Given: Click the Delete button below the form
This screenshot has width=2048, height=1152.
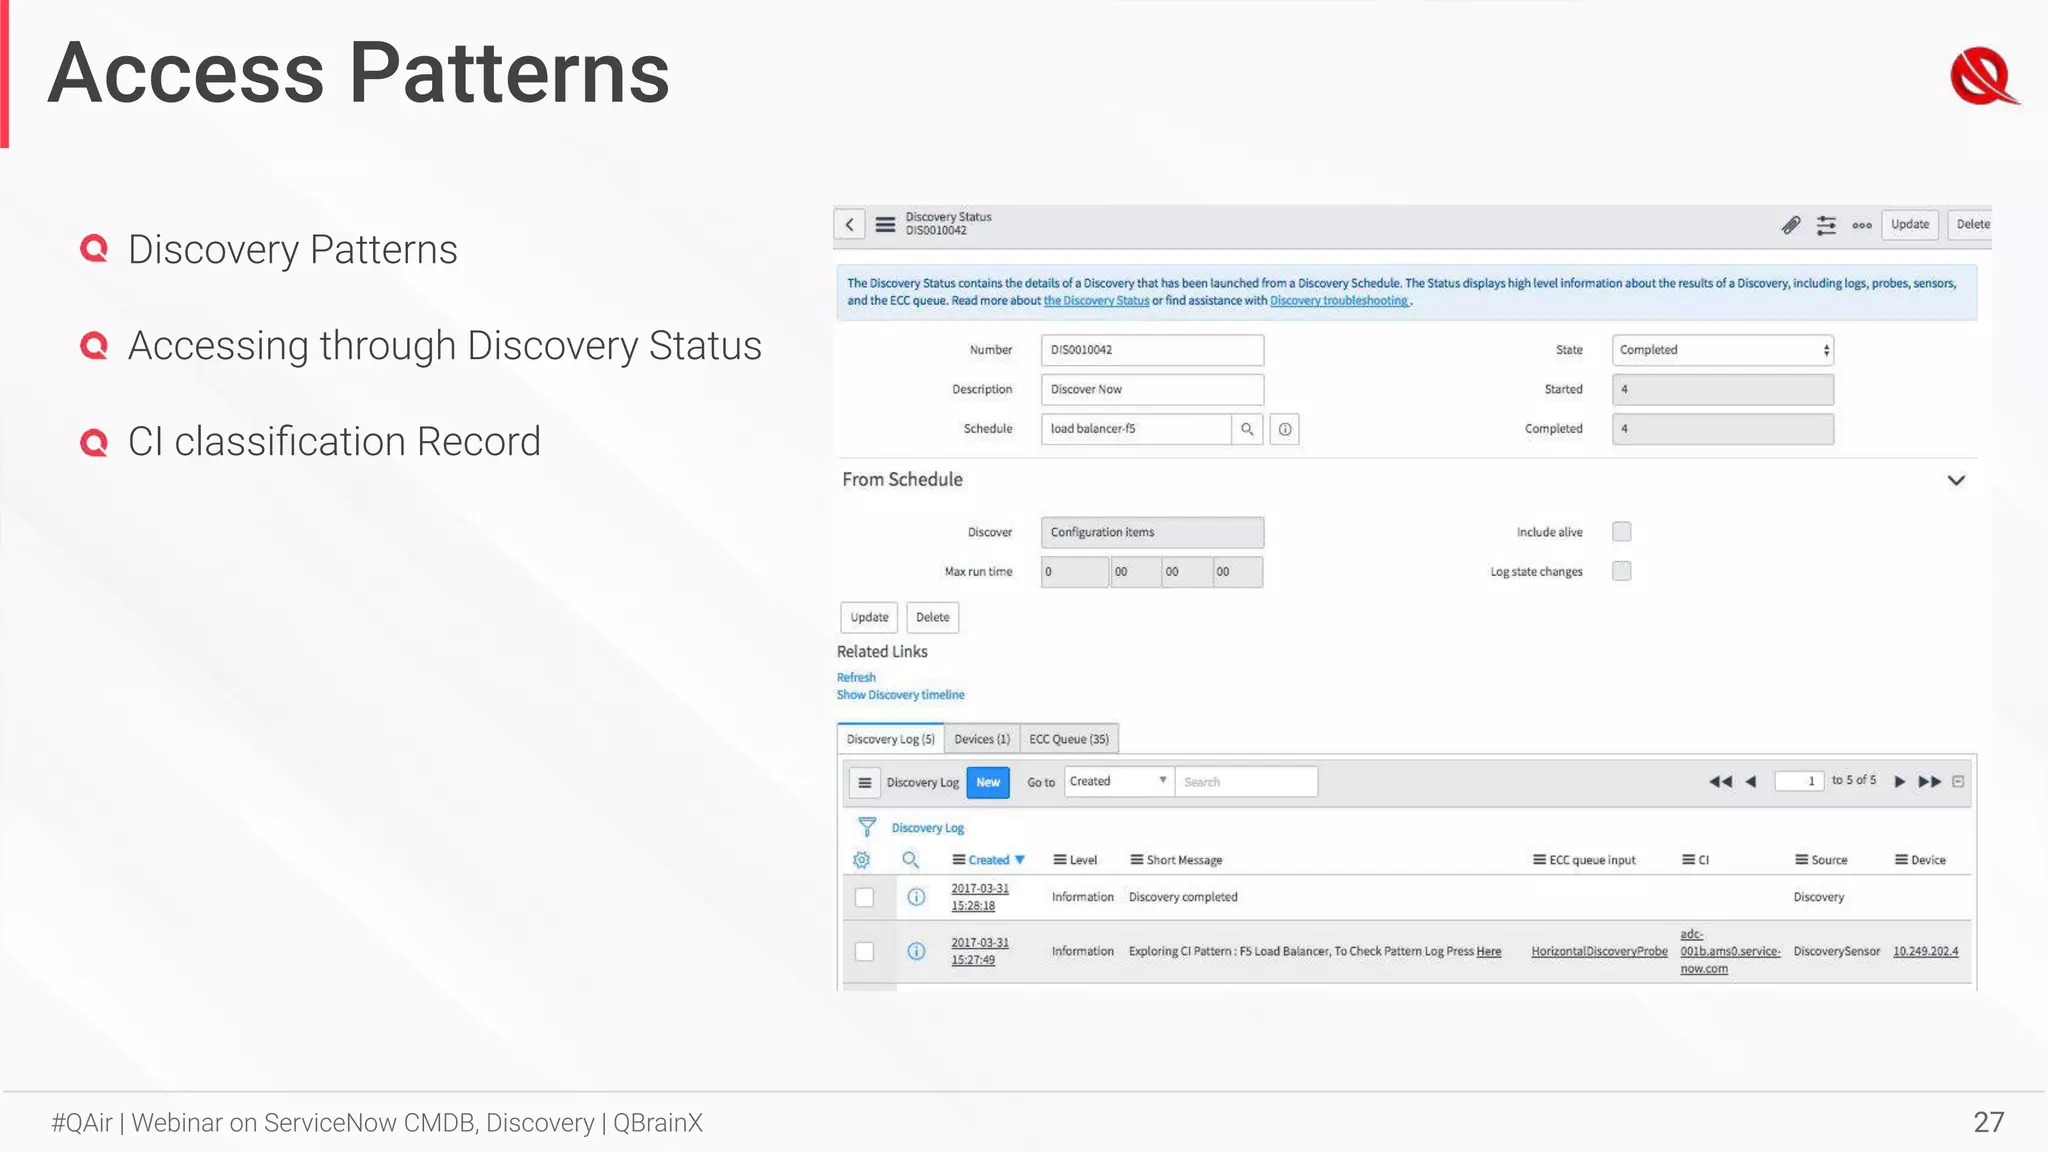Looking at the screenshot, I should [932, 618].
